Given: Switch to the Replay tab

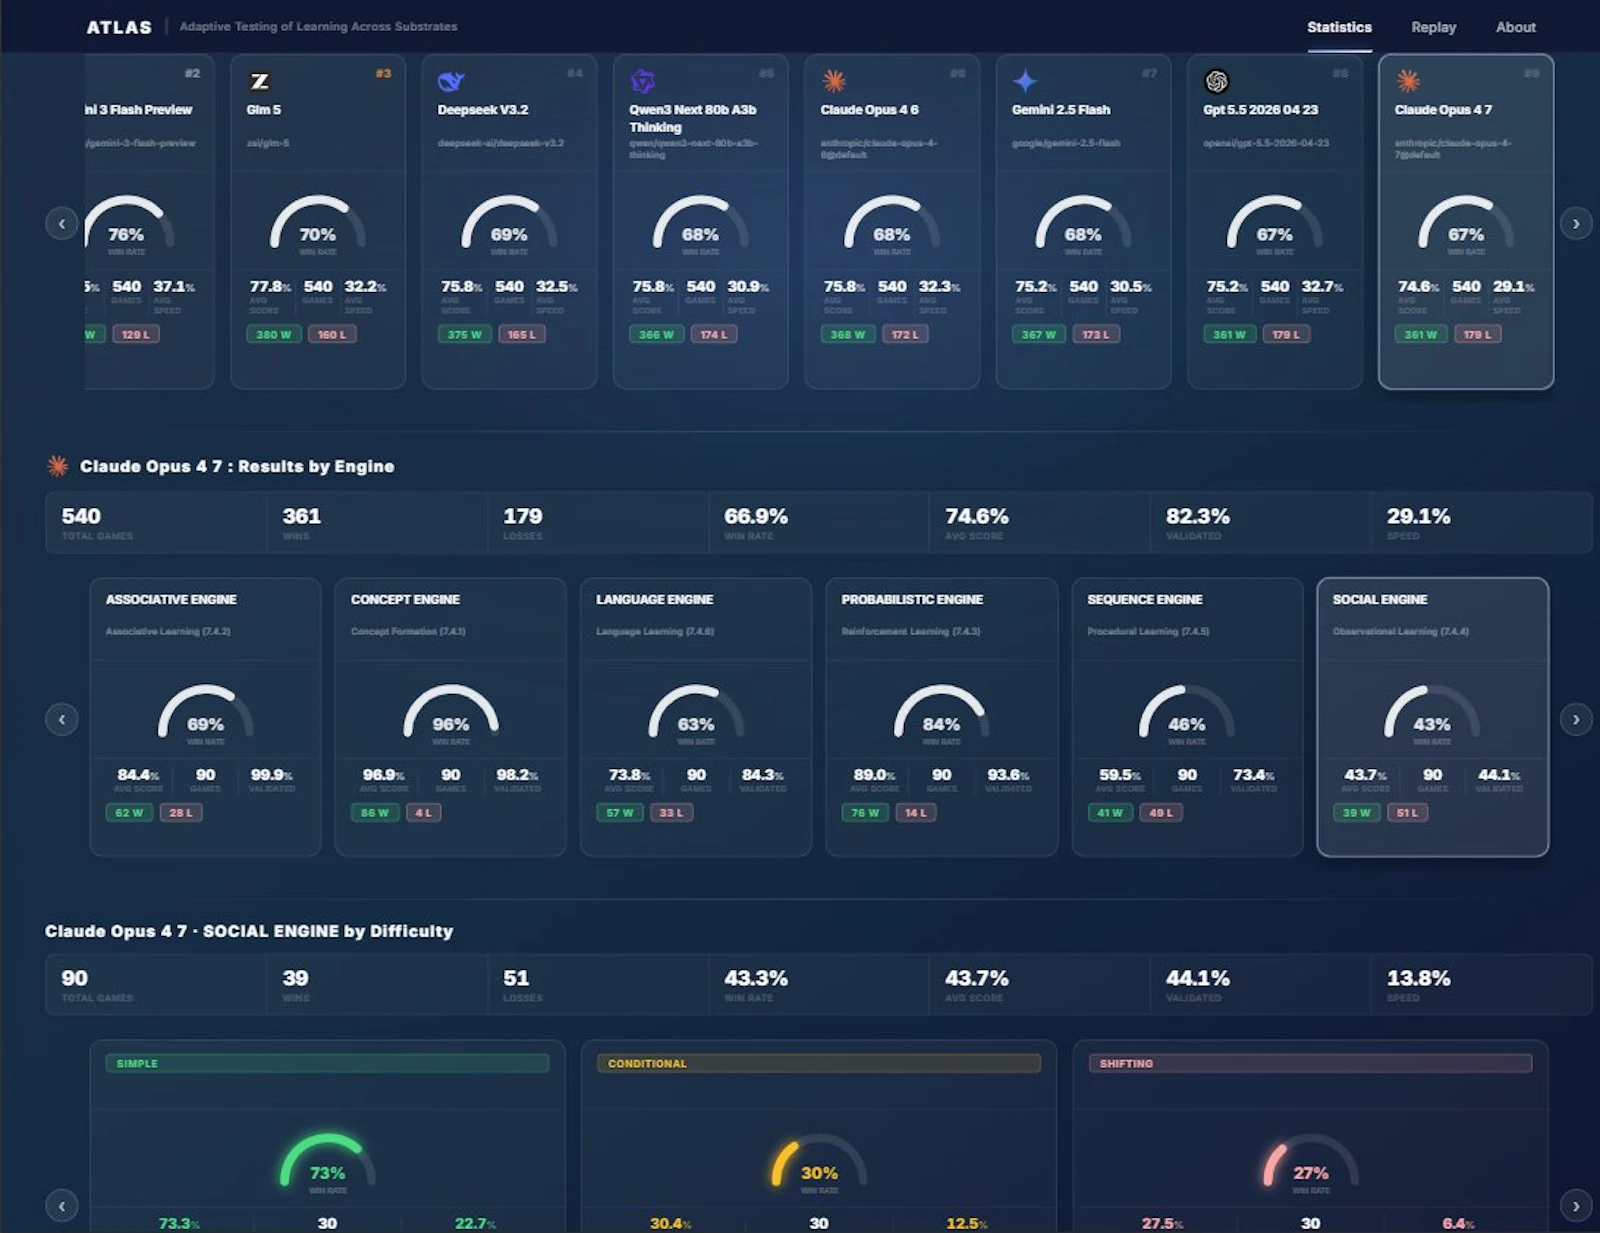Looking at the screenshot, I should pos(1433,27).
